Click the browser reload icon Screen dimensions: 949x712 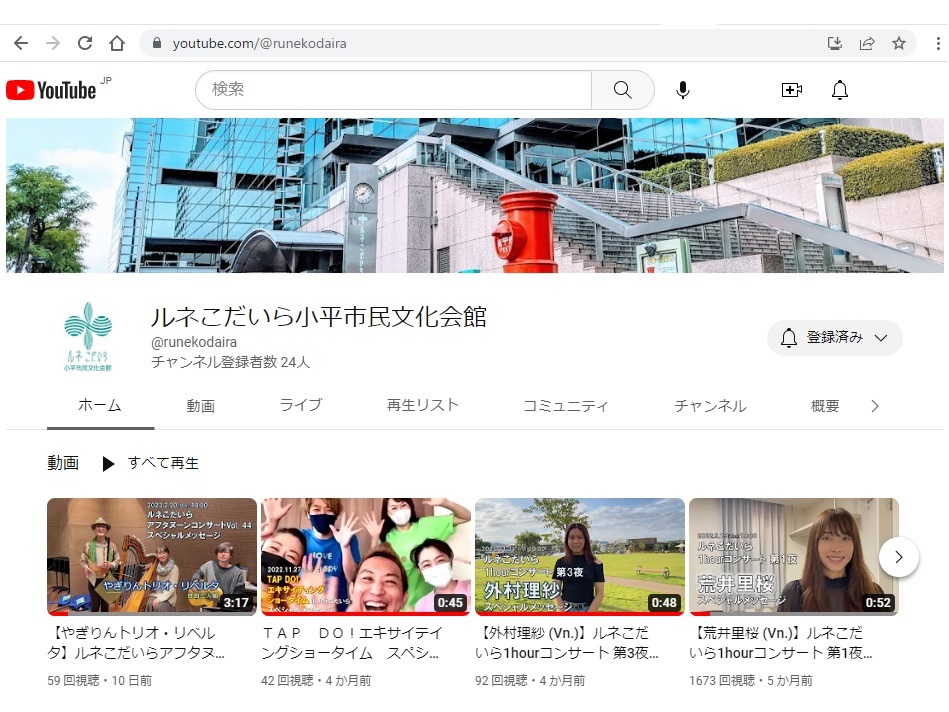(85, 43)
